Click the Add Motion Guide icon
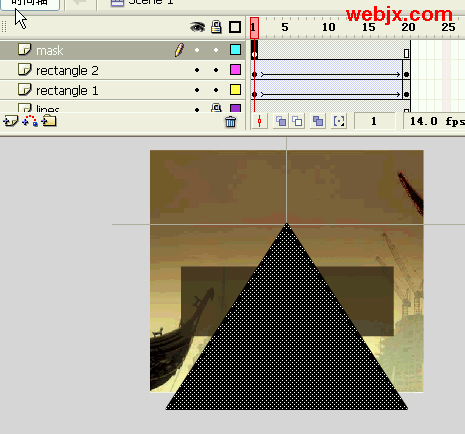465x434 pixels. click(30, 121)
